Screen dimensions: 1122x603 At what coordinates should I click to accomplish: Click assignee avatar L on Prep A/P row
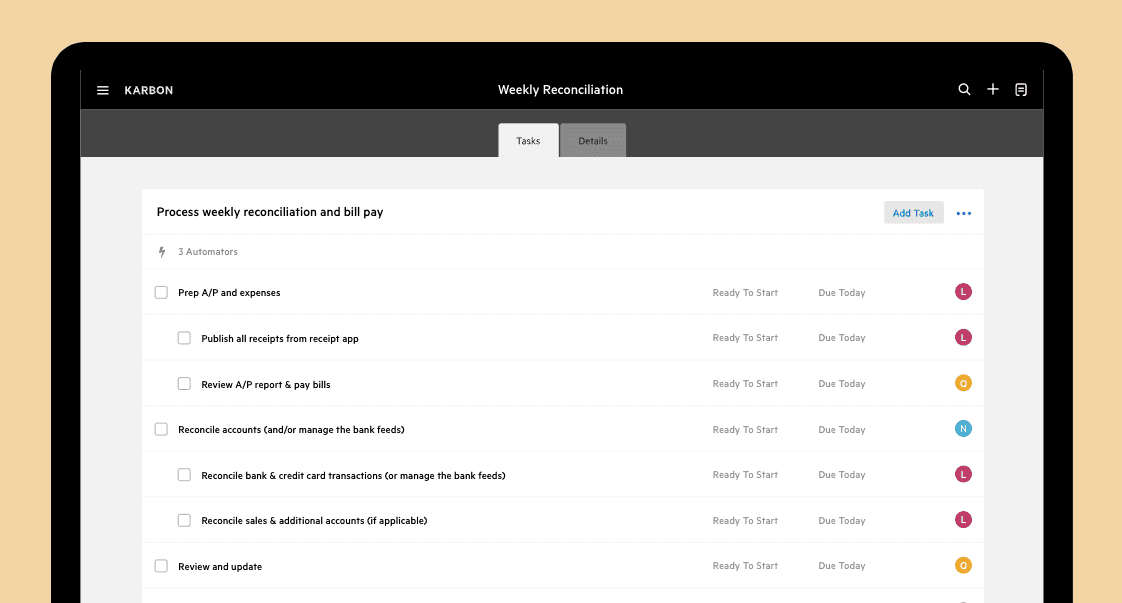[x=963, y=292]
